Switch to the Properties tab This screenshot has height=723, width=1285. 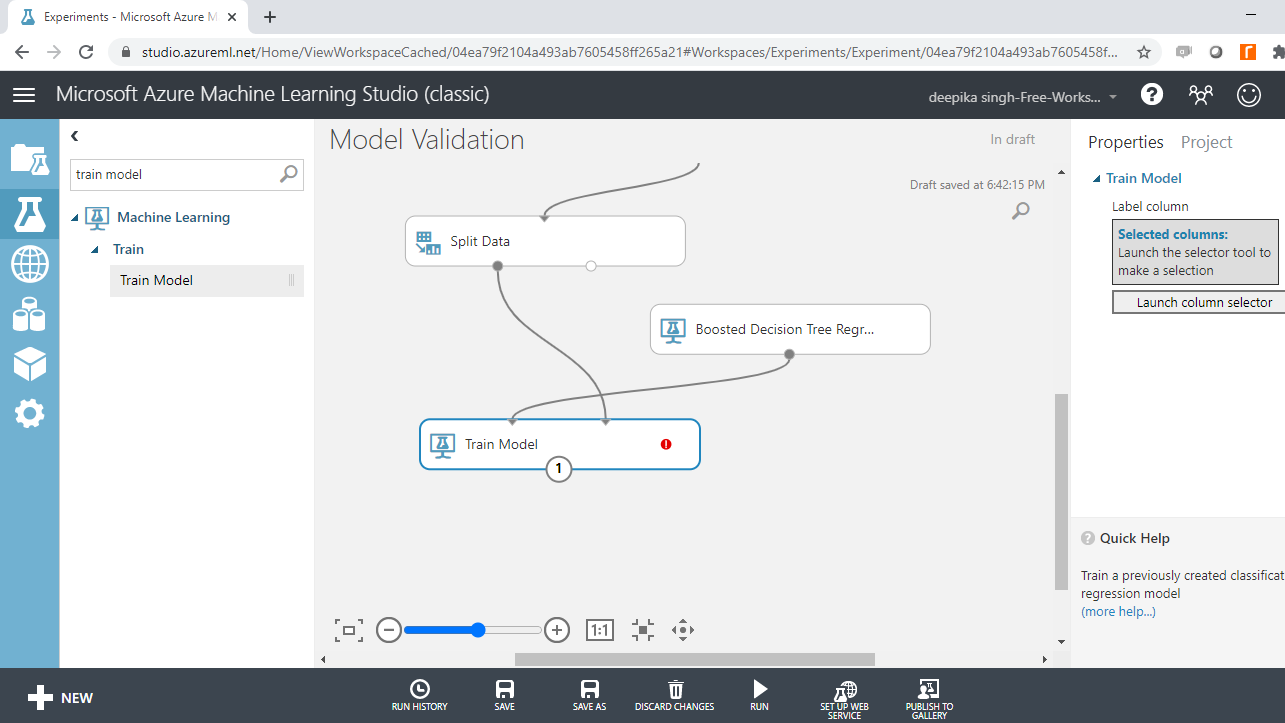coord(1126,142)
